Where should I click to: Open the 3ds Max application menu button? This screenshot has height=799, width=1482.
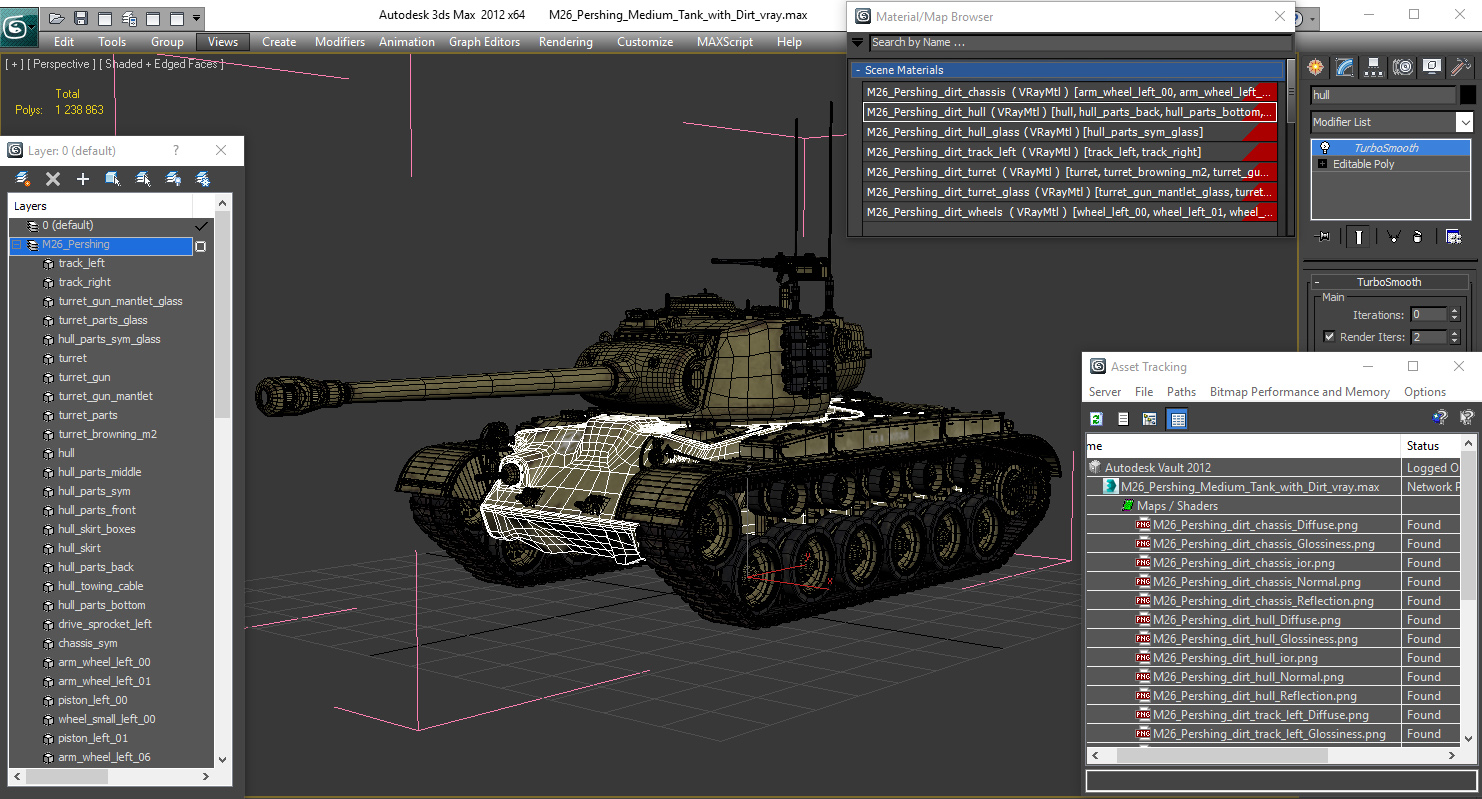click(19, 25)
